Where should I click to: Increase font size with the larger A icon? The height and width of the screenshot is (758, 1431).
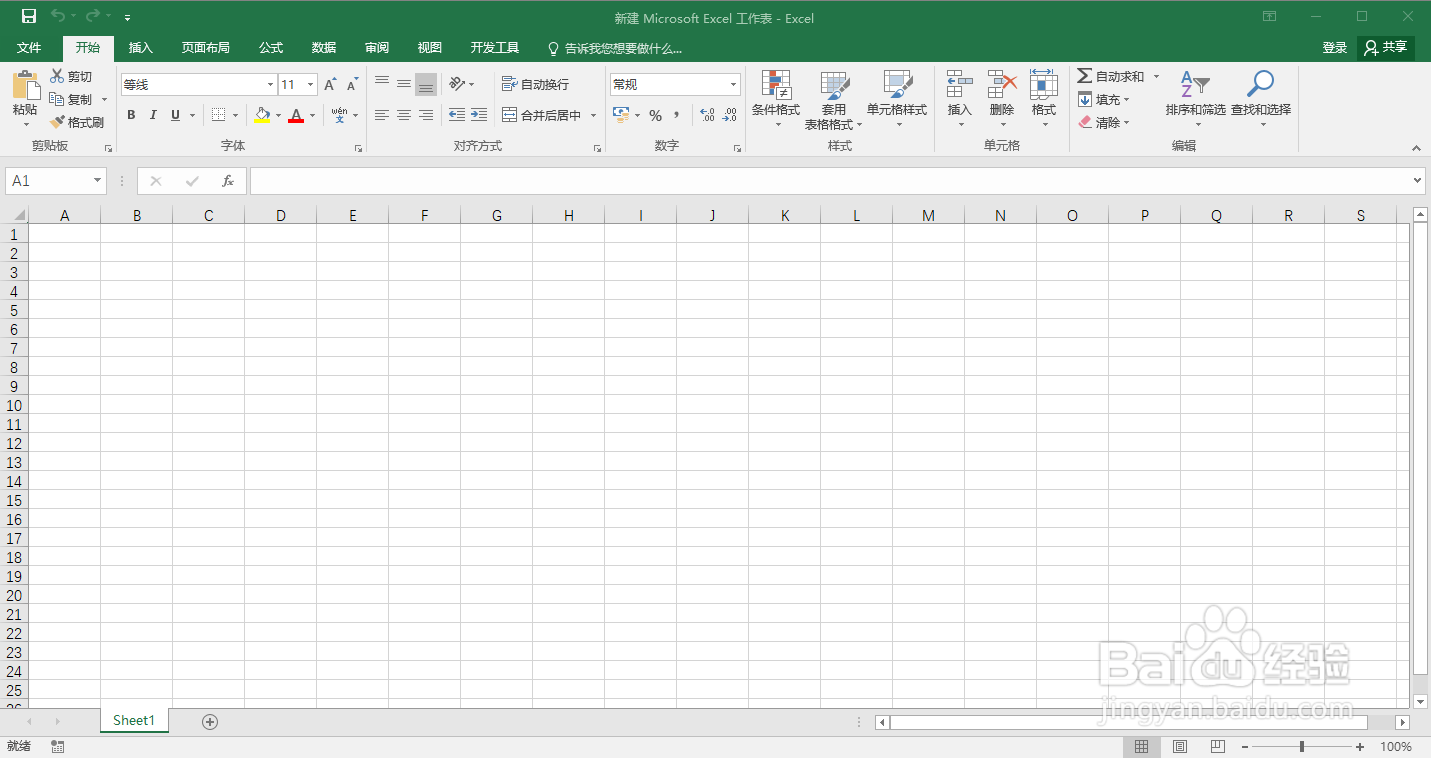click(330, 85)
